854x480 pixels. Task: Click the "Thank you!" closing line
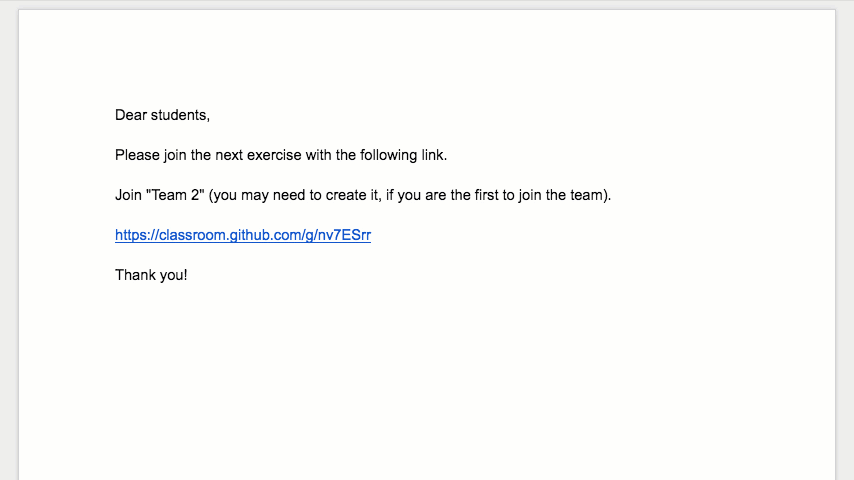click(x=151, y=275)
